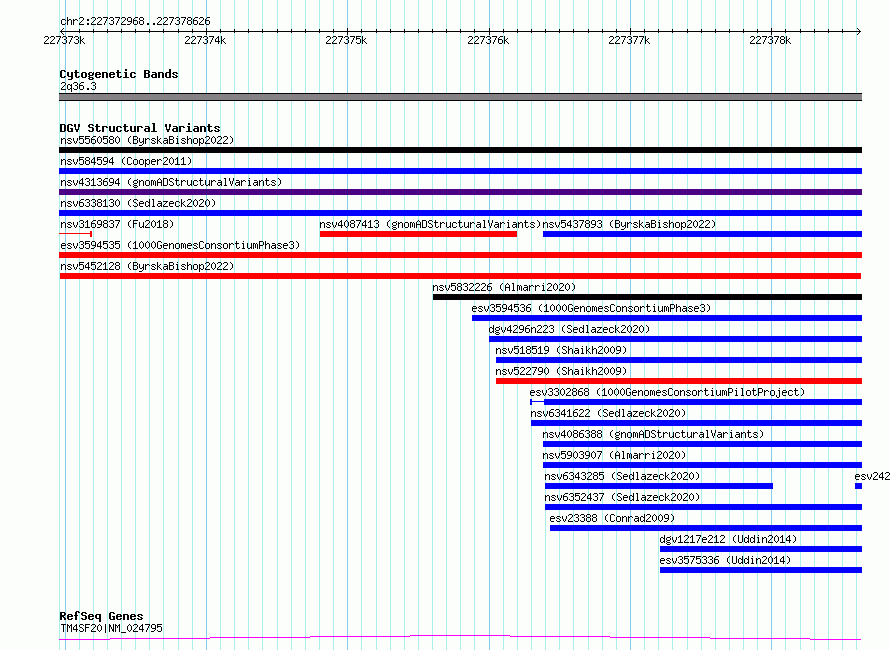The image size is (890, 650).
Task: Click the ruler's right arrow end
Action: pos(859,31)
